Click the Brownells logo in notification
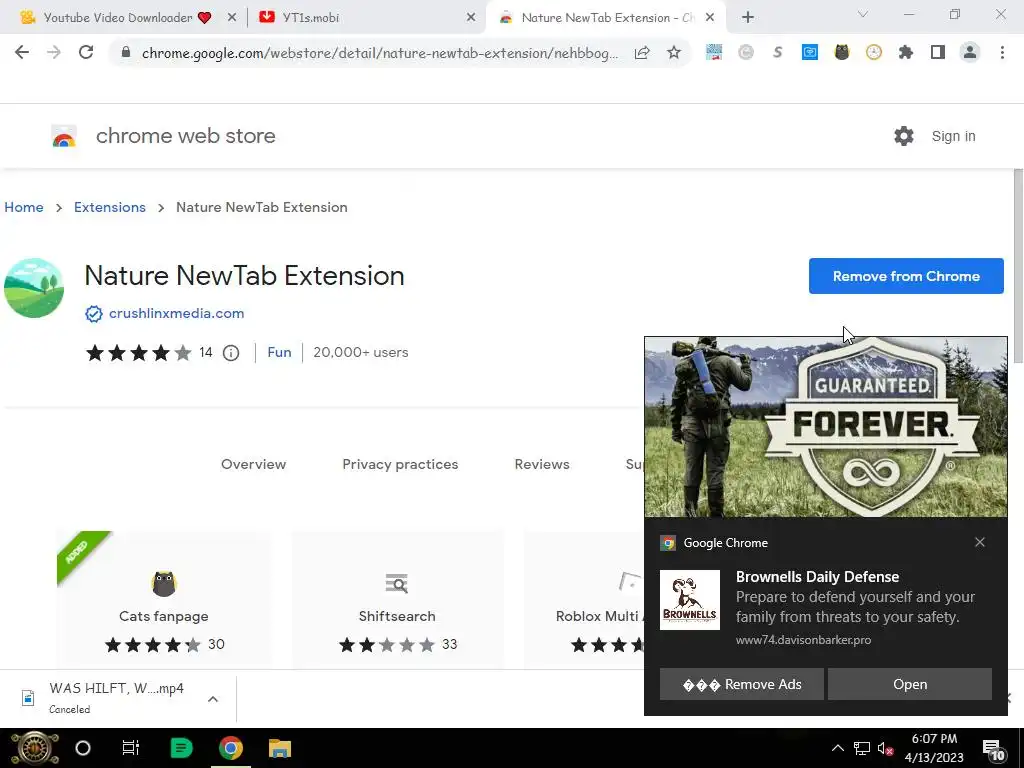The image size is (1024, 768). [690, 600]
